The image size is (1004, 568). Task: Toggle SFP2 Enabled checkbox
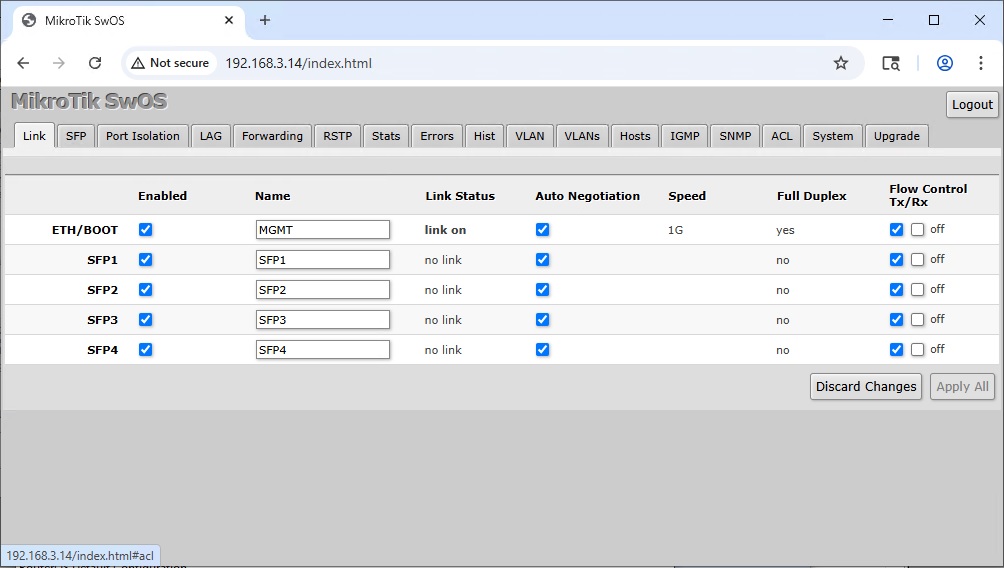145,289
